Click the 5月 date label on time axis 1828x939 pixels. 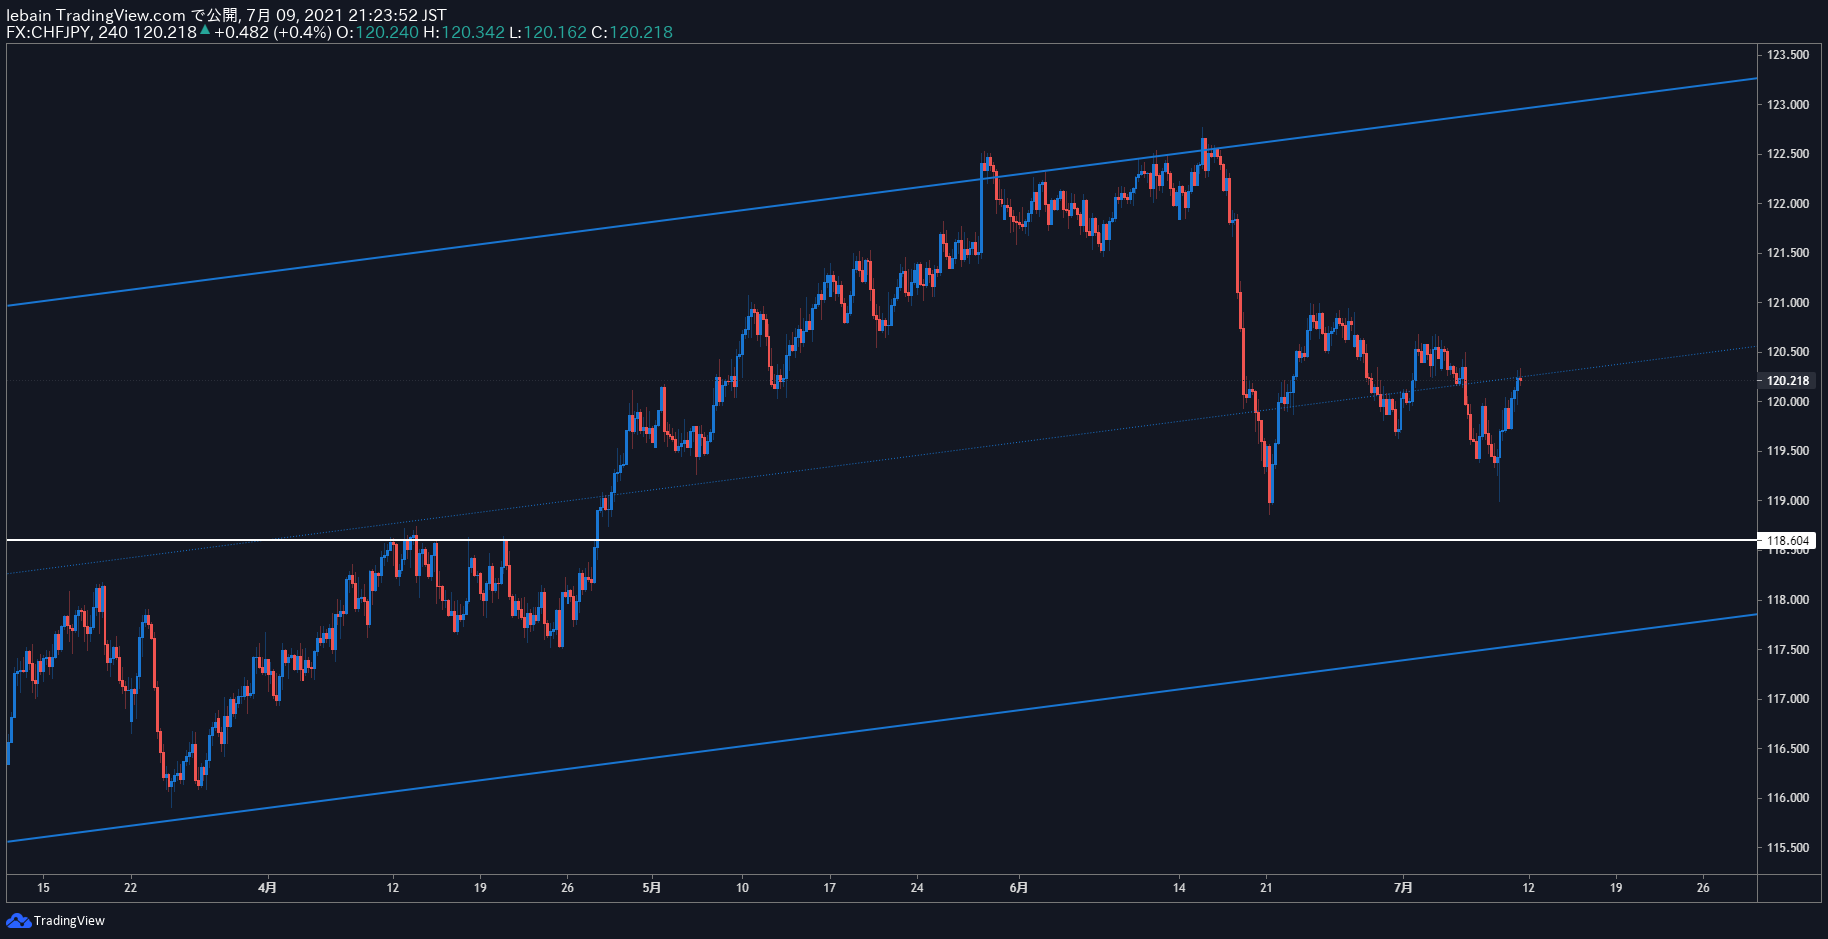(651, 887)
